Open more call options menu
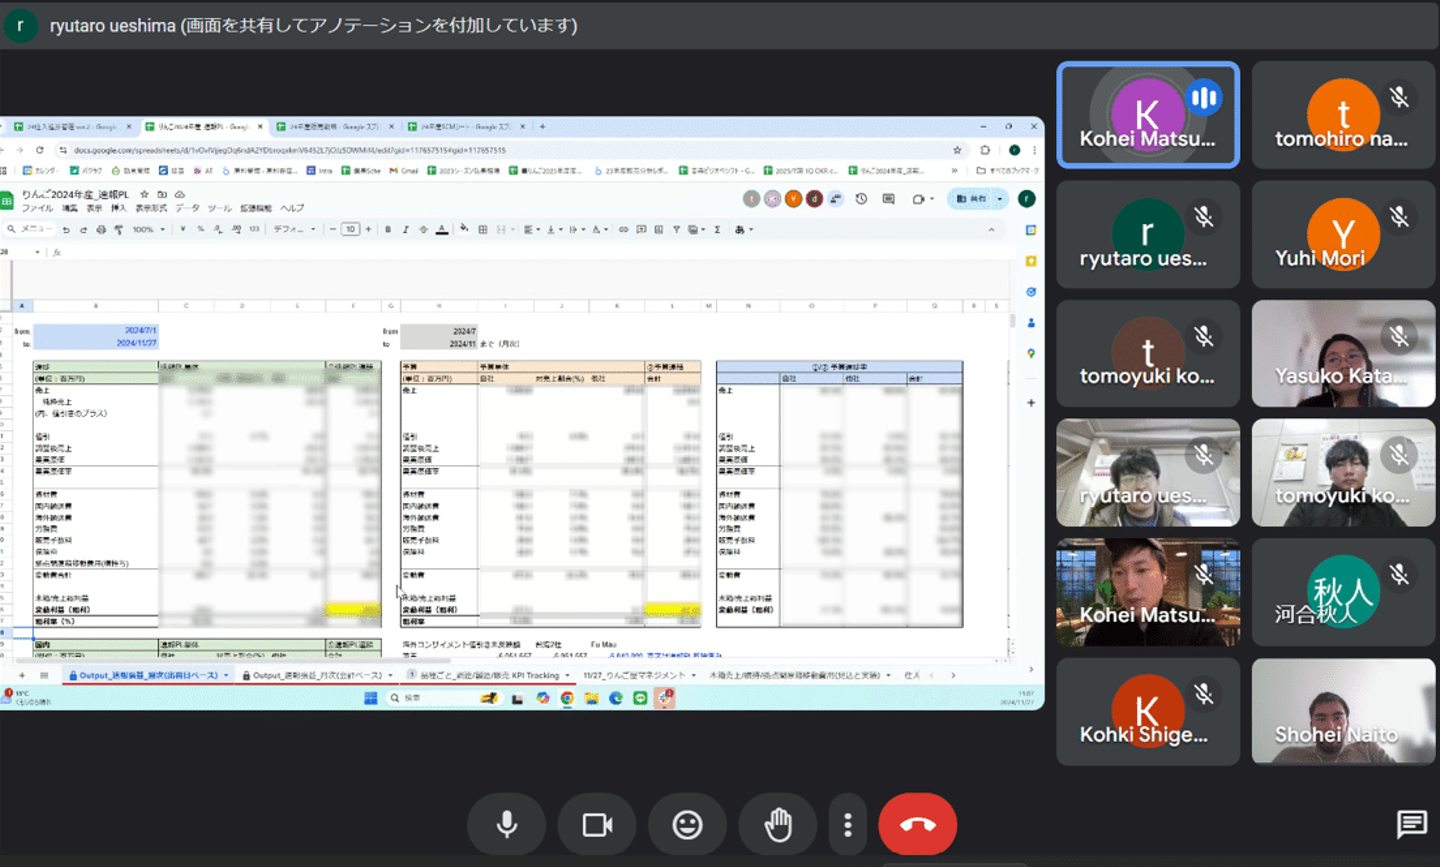 coord(848,824)
